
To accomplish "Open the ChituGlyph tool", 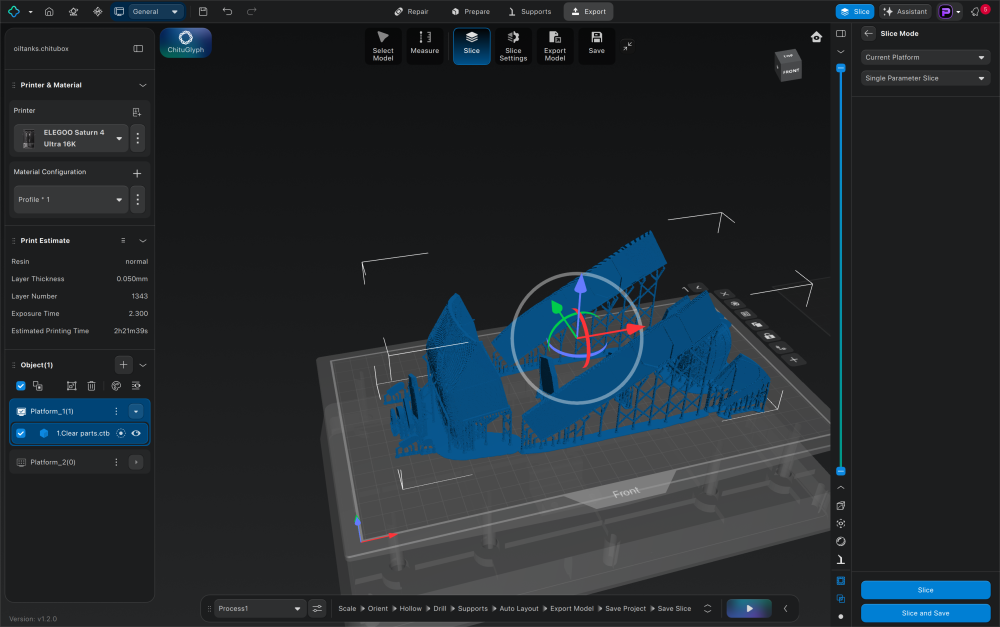I will coord(186,43).
